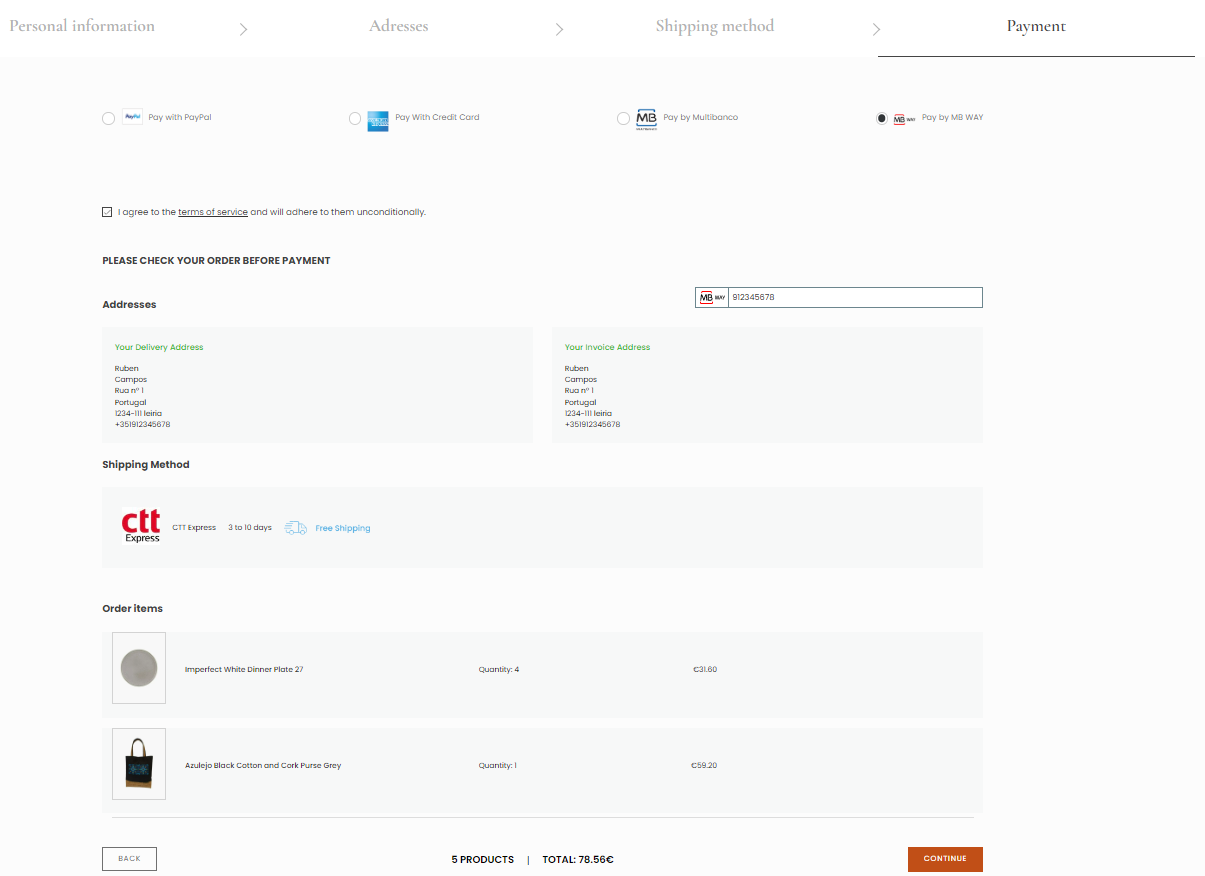This screenshot has width=1205, height=876.
Task: Click the PLEASE CHECK YOUR ORDER BEFORE PAYMENT heading
Action: click(216, 261)
